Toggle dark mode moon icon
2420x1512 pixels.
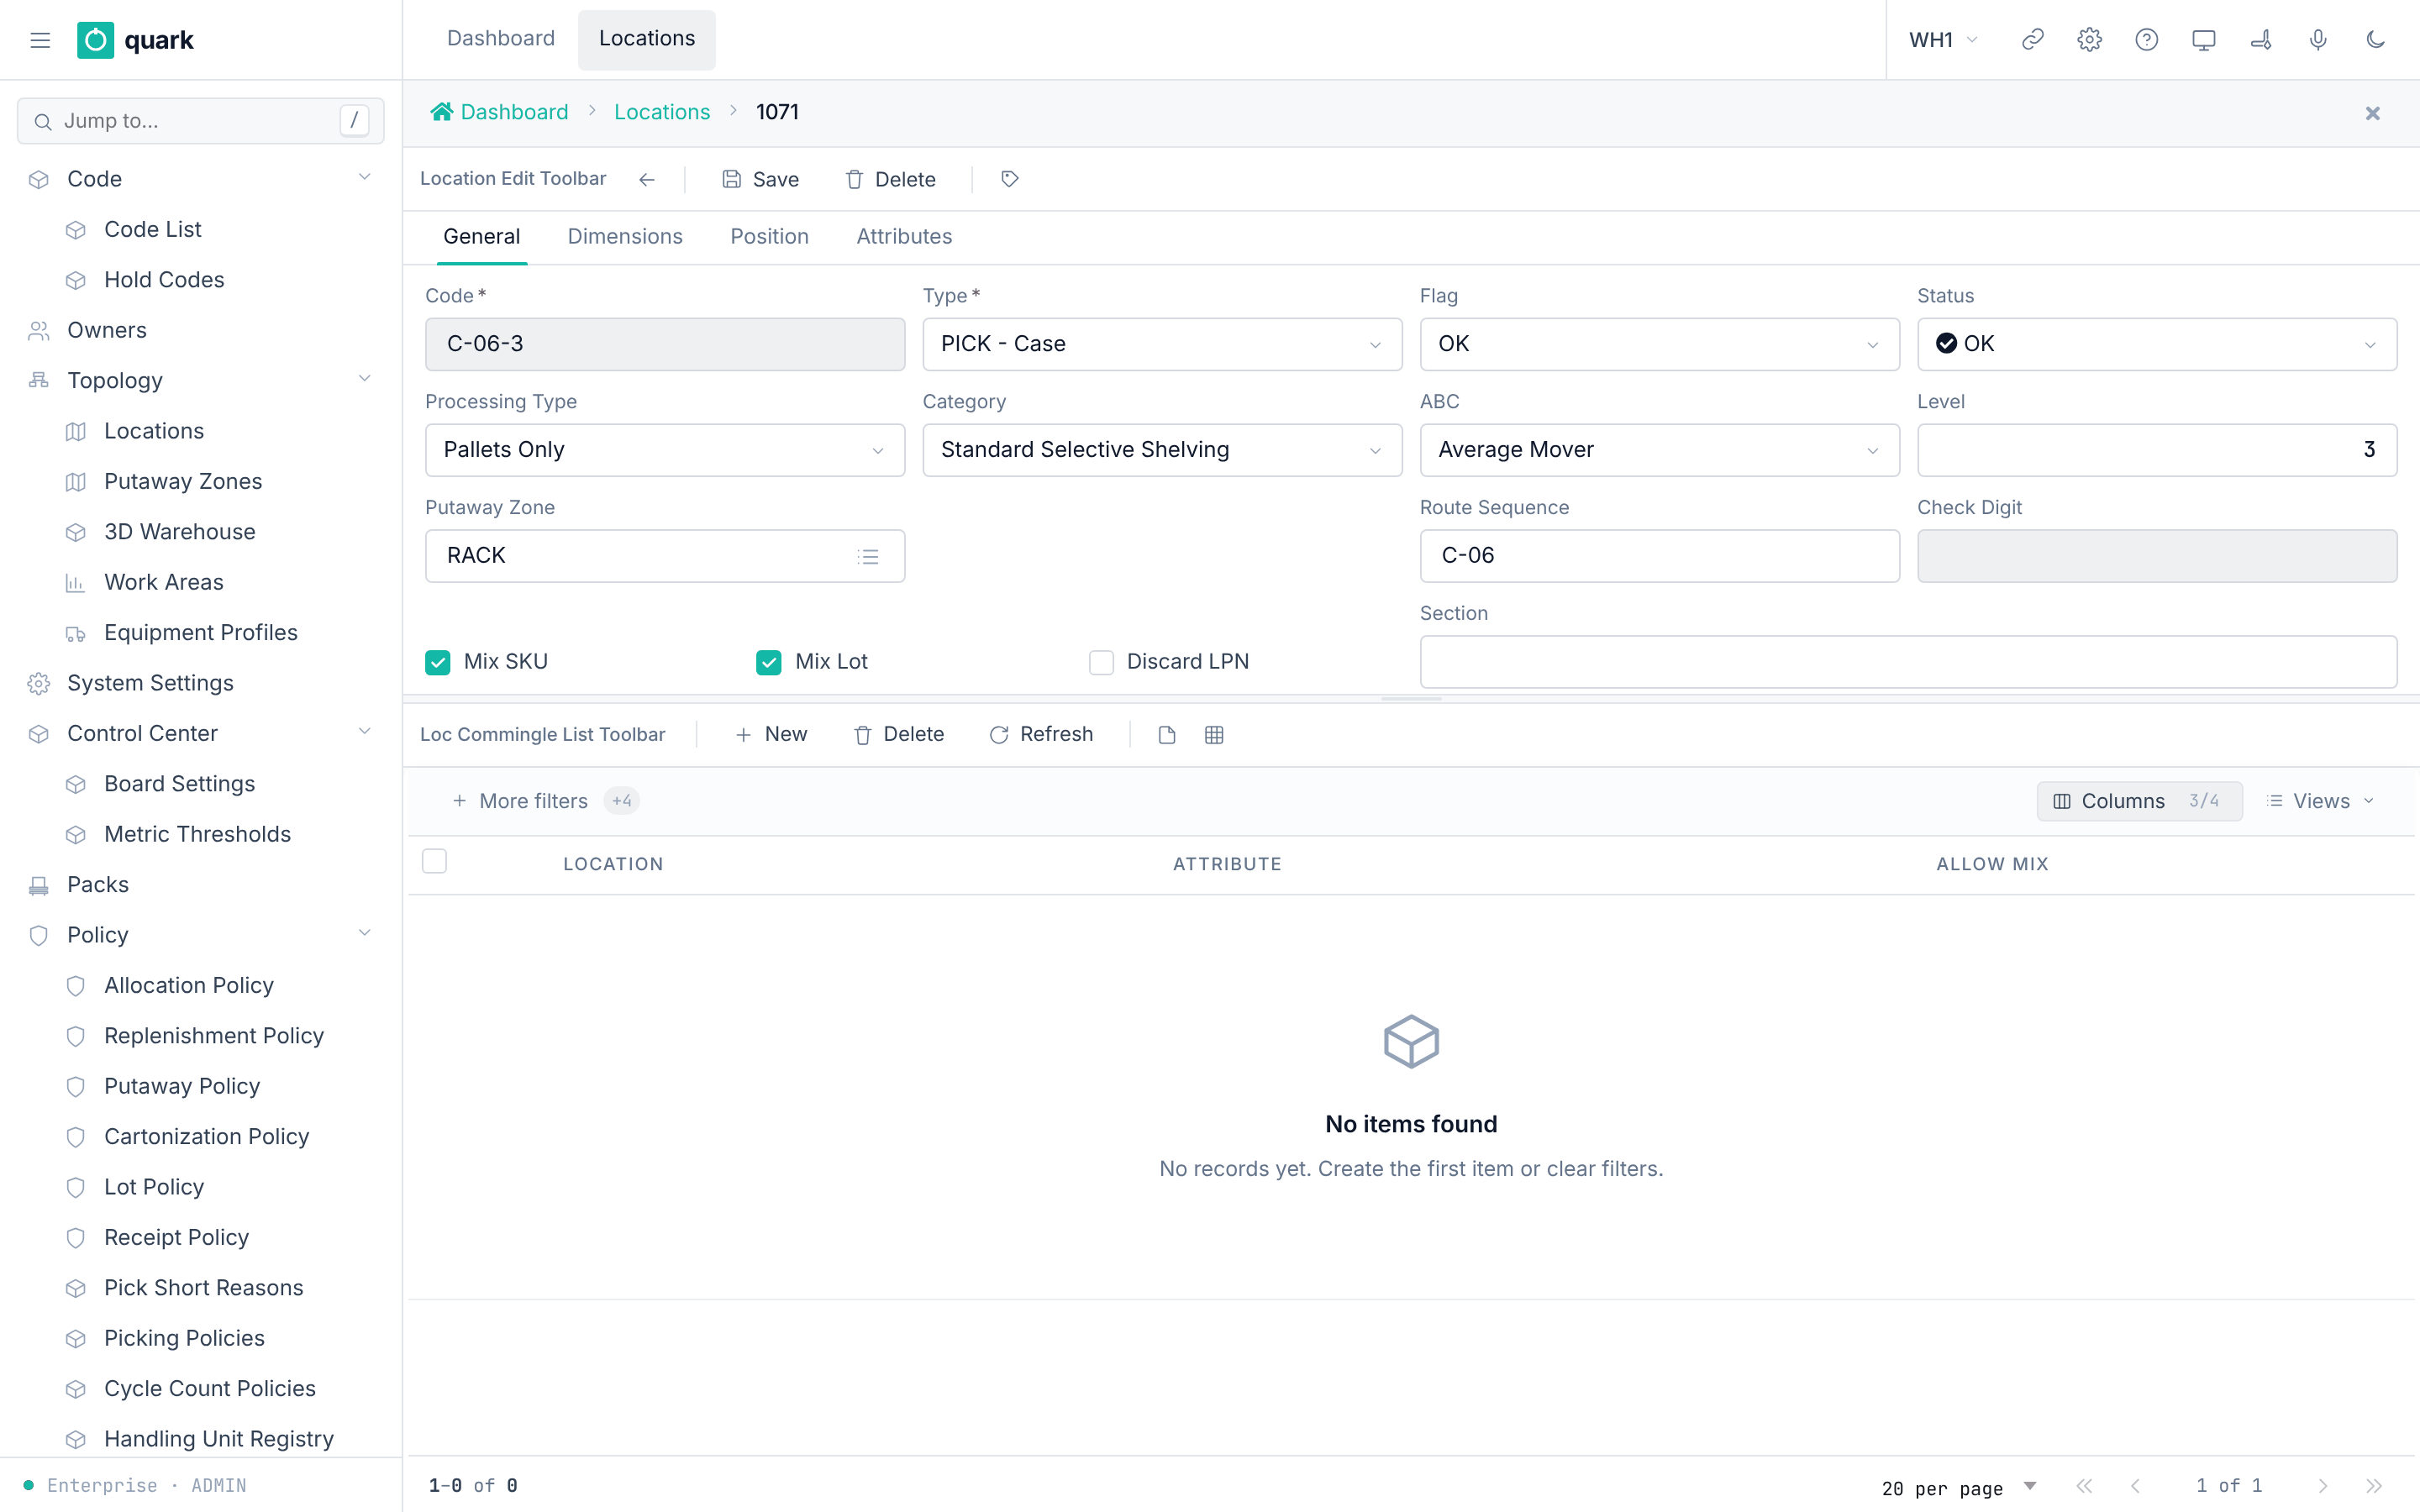coord(2375,40)
